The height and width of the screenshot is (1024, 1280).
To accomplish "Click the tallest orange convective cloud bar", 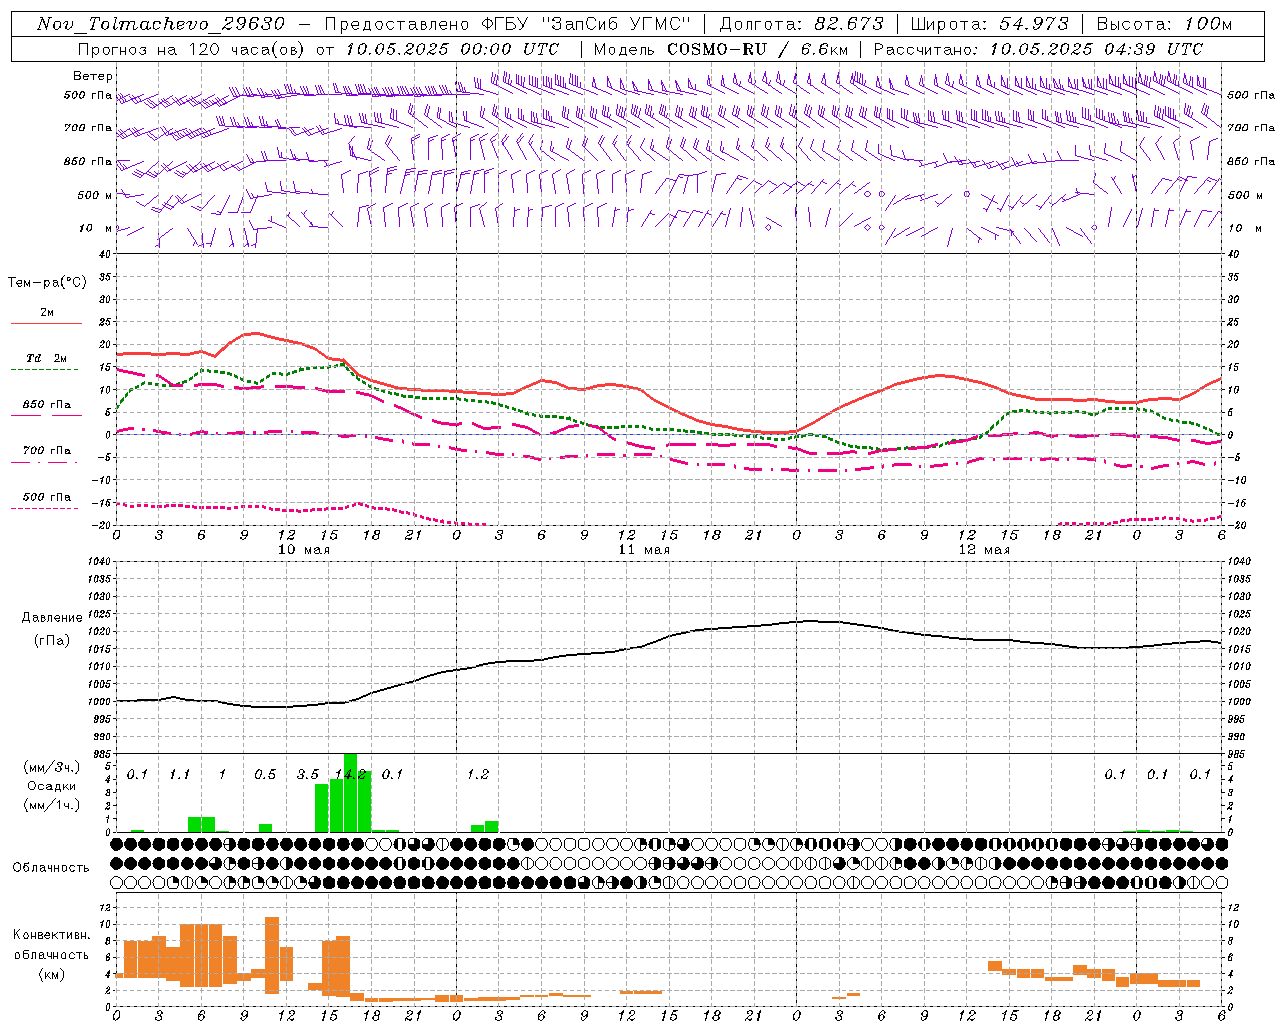I will click(x=272, y=955).
